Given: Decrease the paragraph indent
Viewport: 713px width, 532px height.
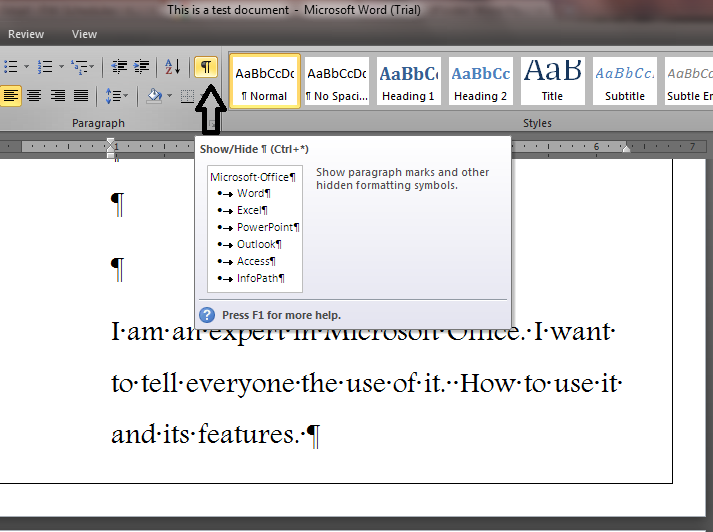Looking at the screenshot, I should click(x=119, y=66).
